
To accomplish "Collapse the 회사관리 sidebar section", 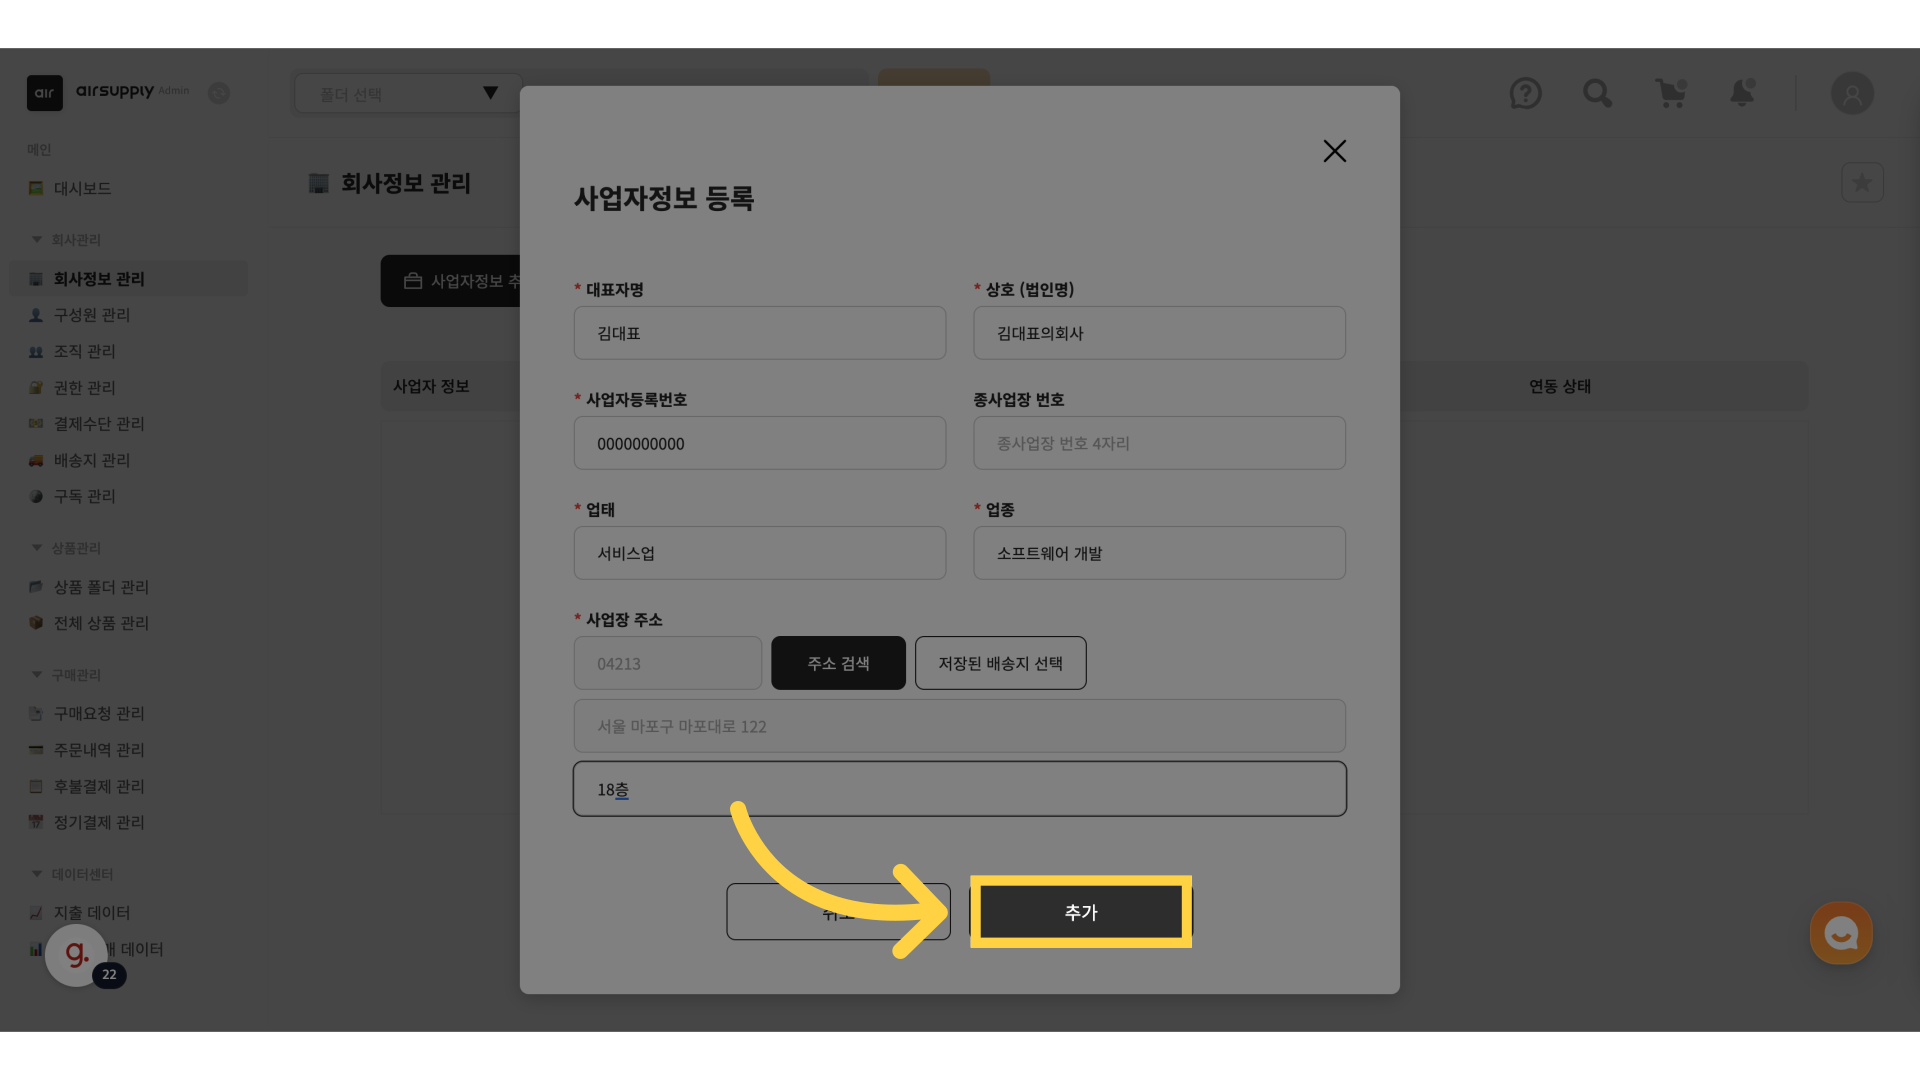I will click(x=37, y=240).
